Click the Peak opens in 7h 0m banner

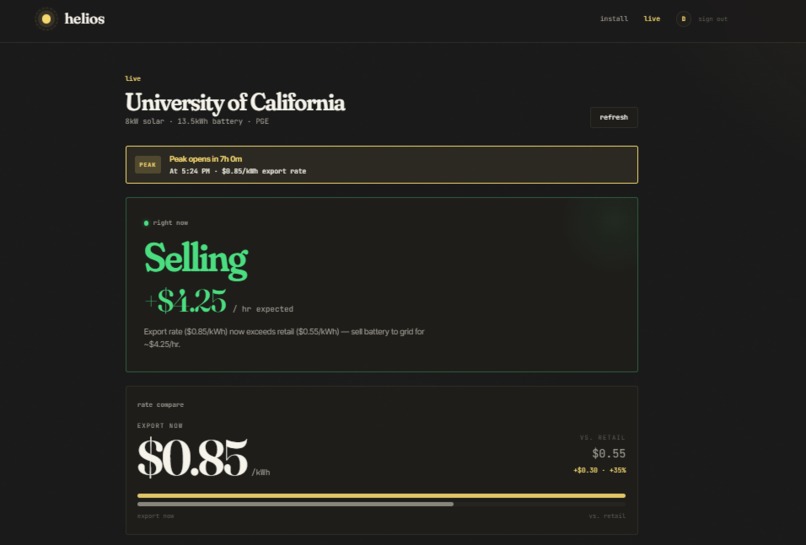pyautogui.click(x=381, y=165)
